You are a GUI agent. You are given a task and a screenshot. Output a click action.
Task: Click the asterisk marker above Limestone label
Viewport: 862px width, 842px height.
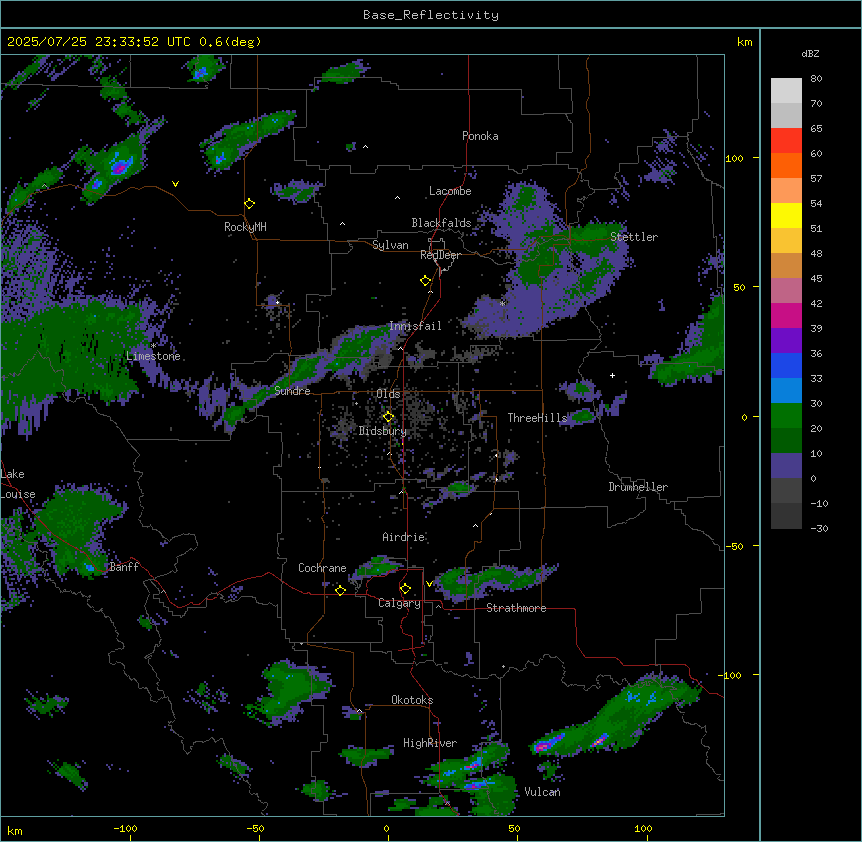tap(153, 346)
